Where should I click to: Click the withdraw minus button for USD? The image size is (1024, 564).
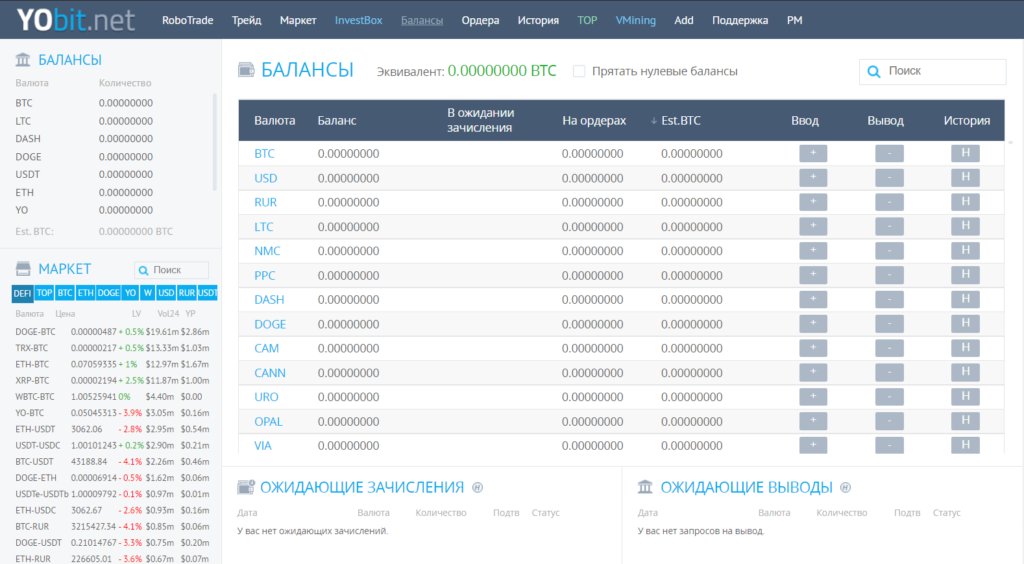tap(889, 178)
